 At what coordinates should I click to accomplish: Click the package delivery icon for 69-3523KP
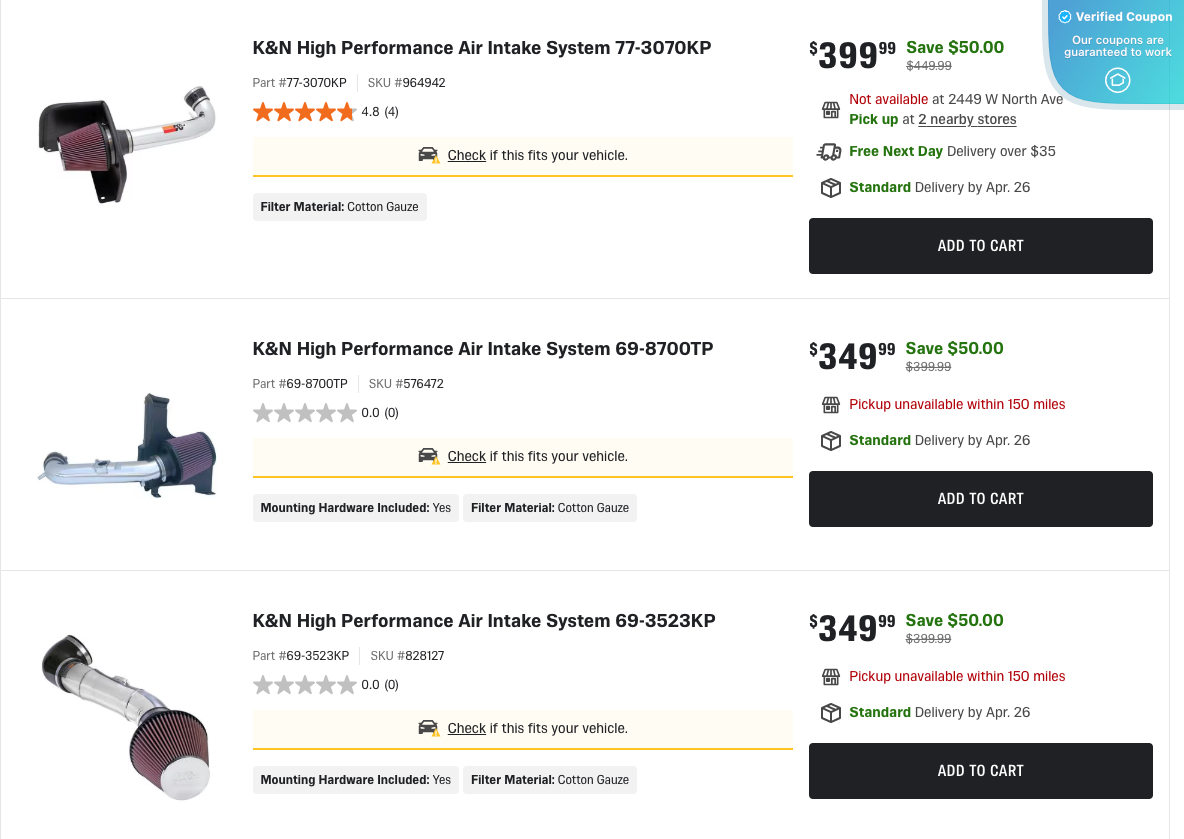click(830, 712)
